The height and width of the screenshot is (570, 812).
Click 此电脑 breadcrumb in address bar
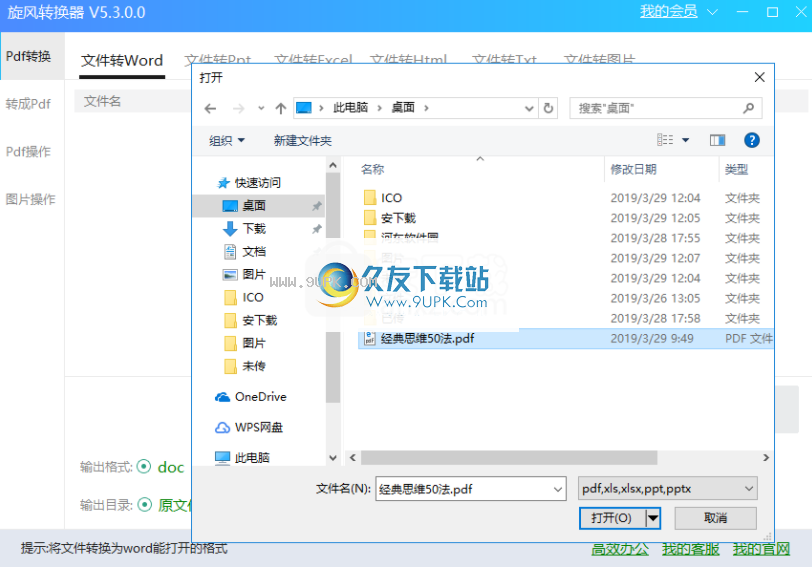(x=350, y=108)
